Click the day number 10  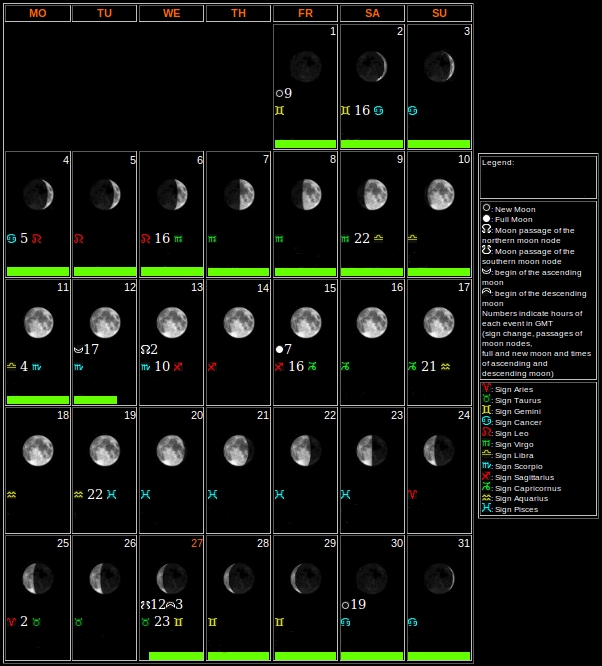(464, 159)
